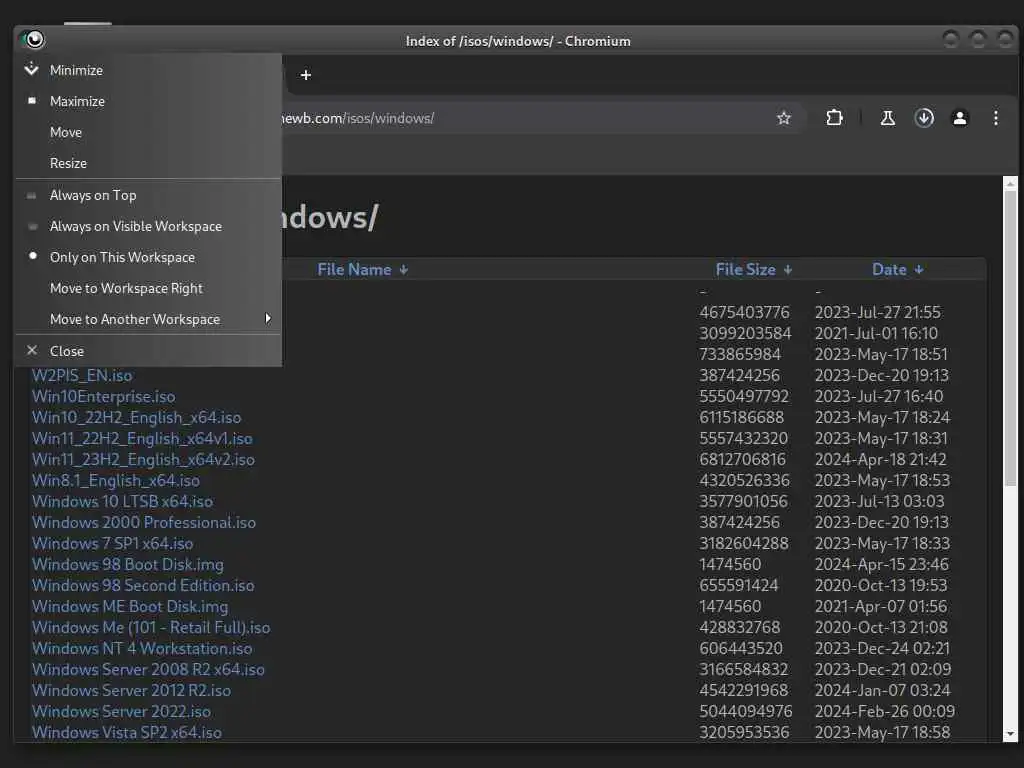Open Windows 98 Second Edition.iso link
Image resolution: width=1024 pixels, height=768 pixels.
coord(143,585)
